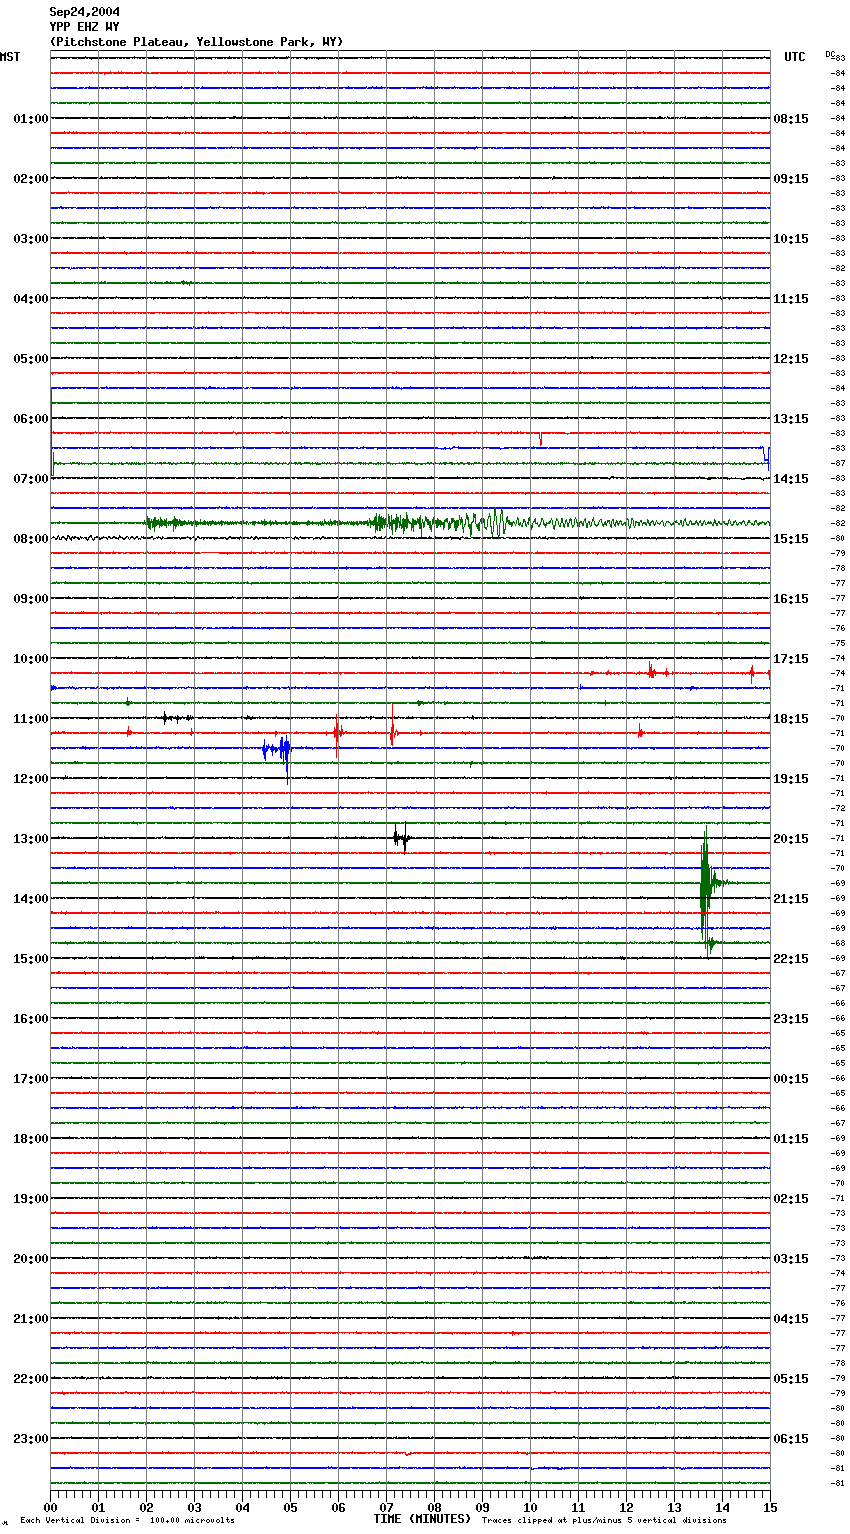Select the 06:15 UTC time label

(x=791, y=1439)
